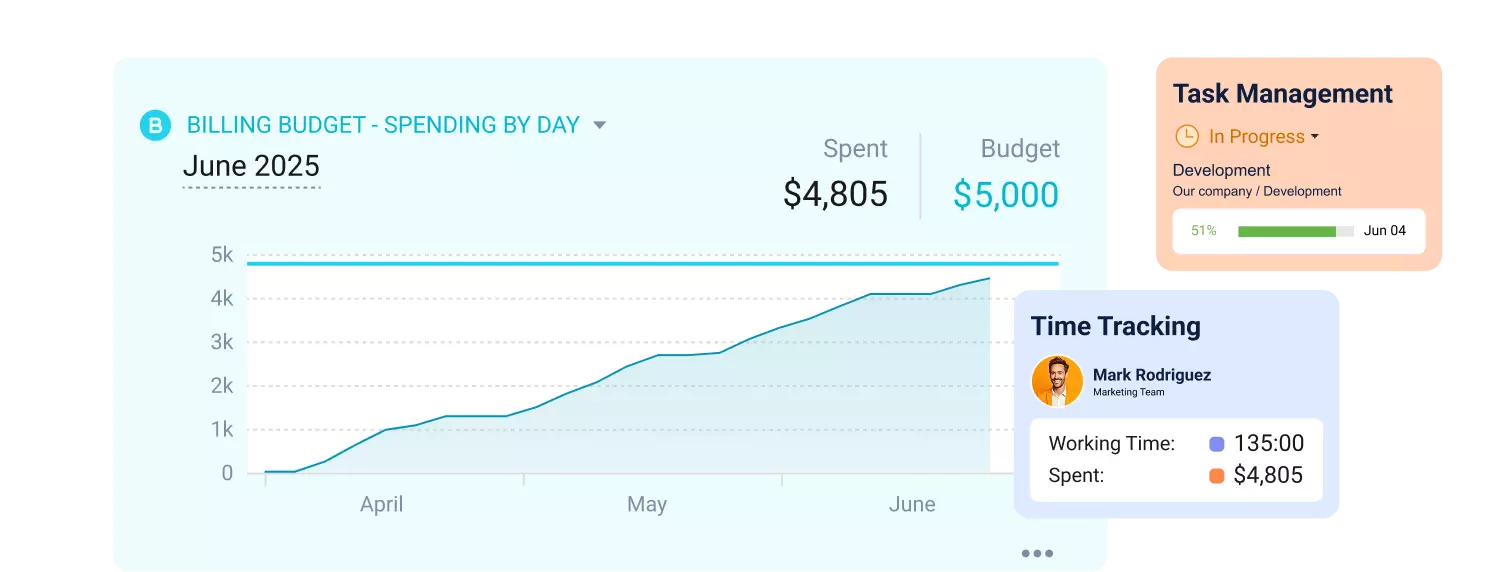This screenshot has height=572, width=1500.
Task: Click the May label on chart axis
Action: 647,504
